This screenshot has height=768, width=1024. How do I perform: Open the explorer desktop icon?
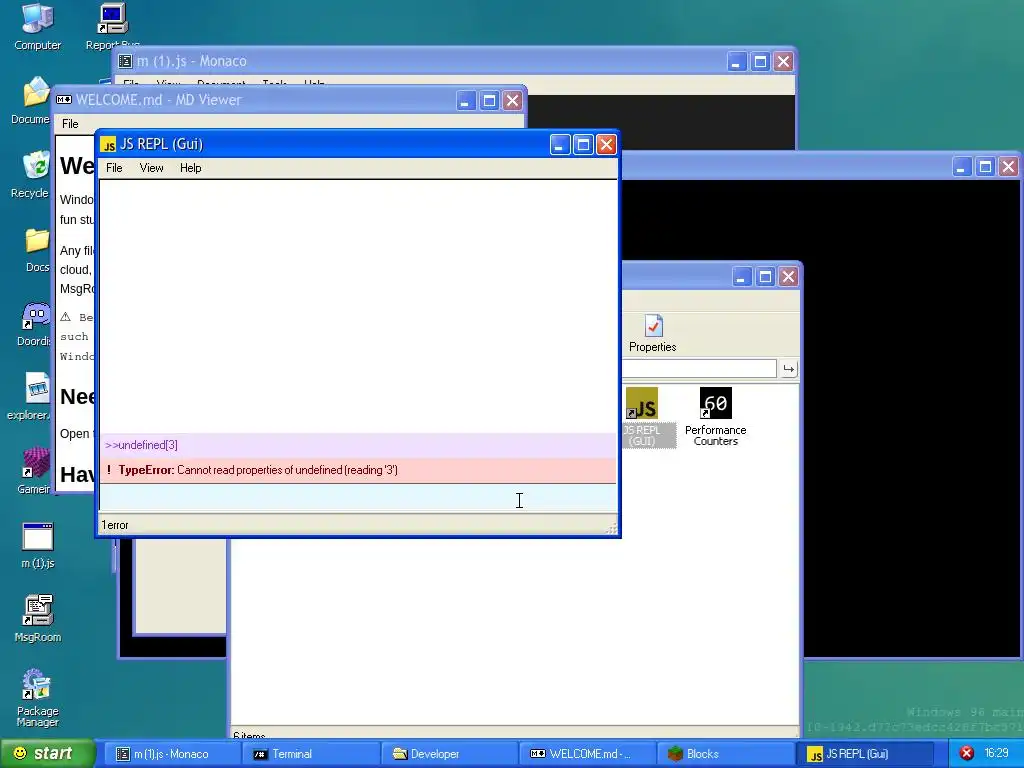click(x=30, y=398)
